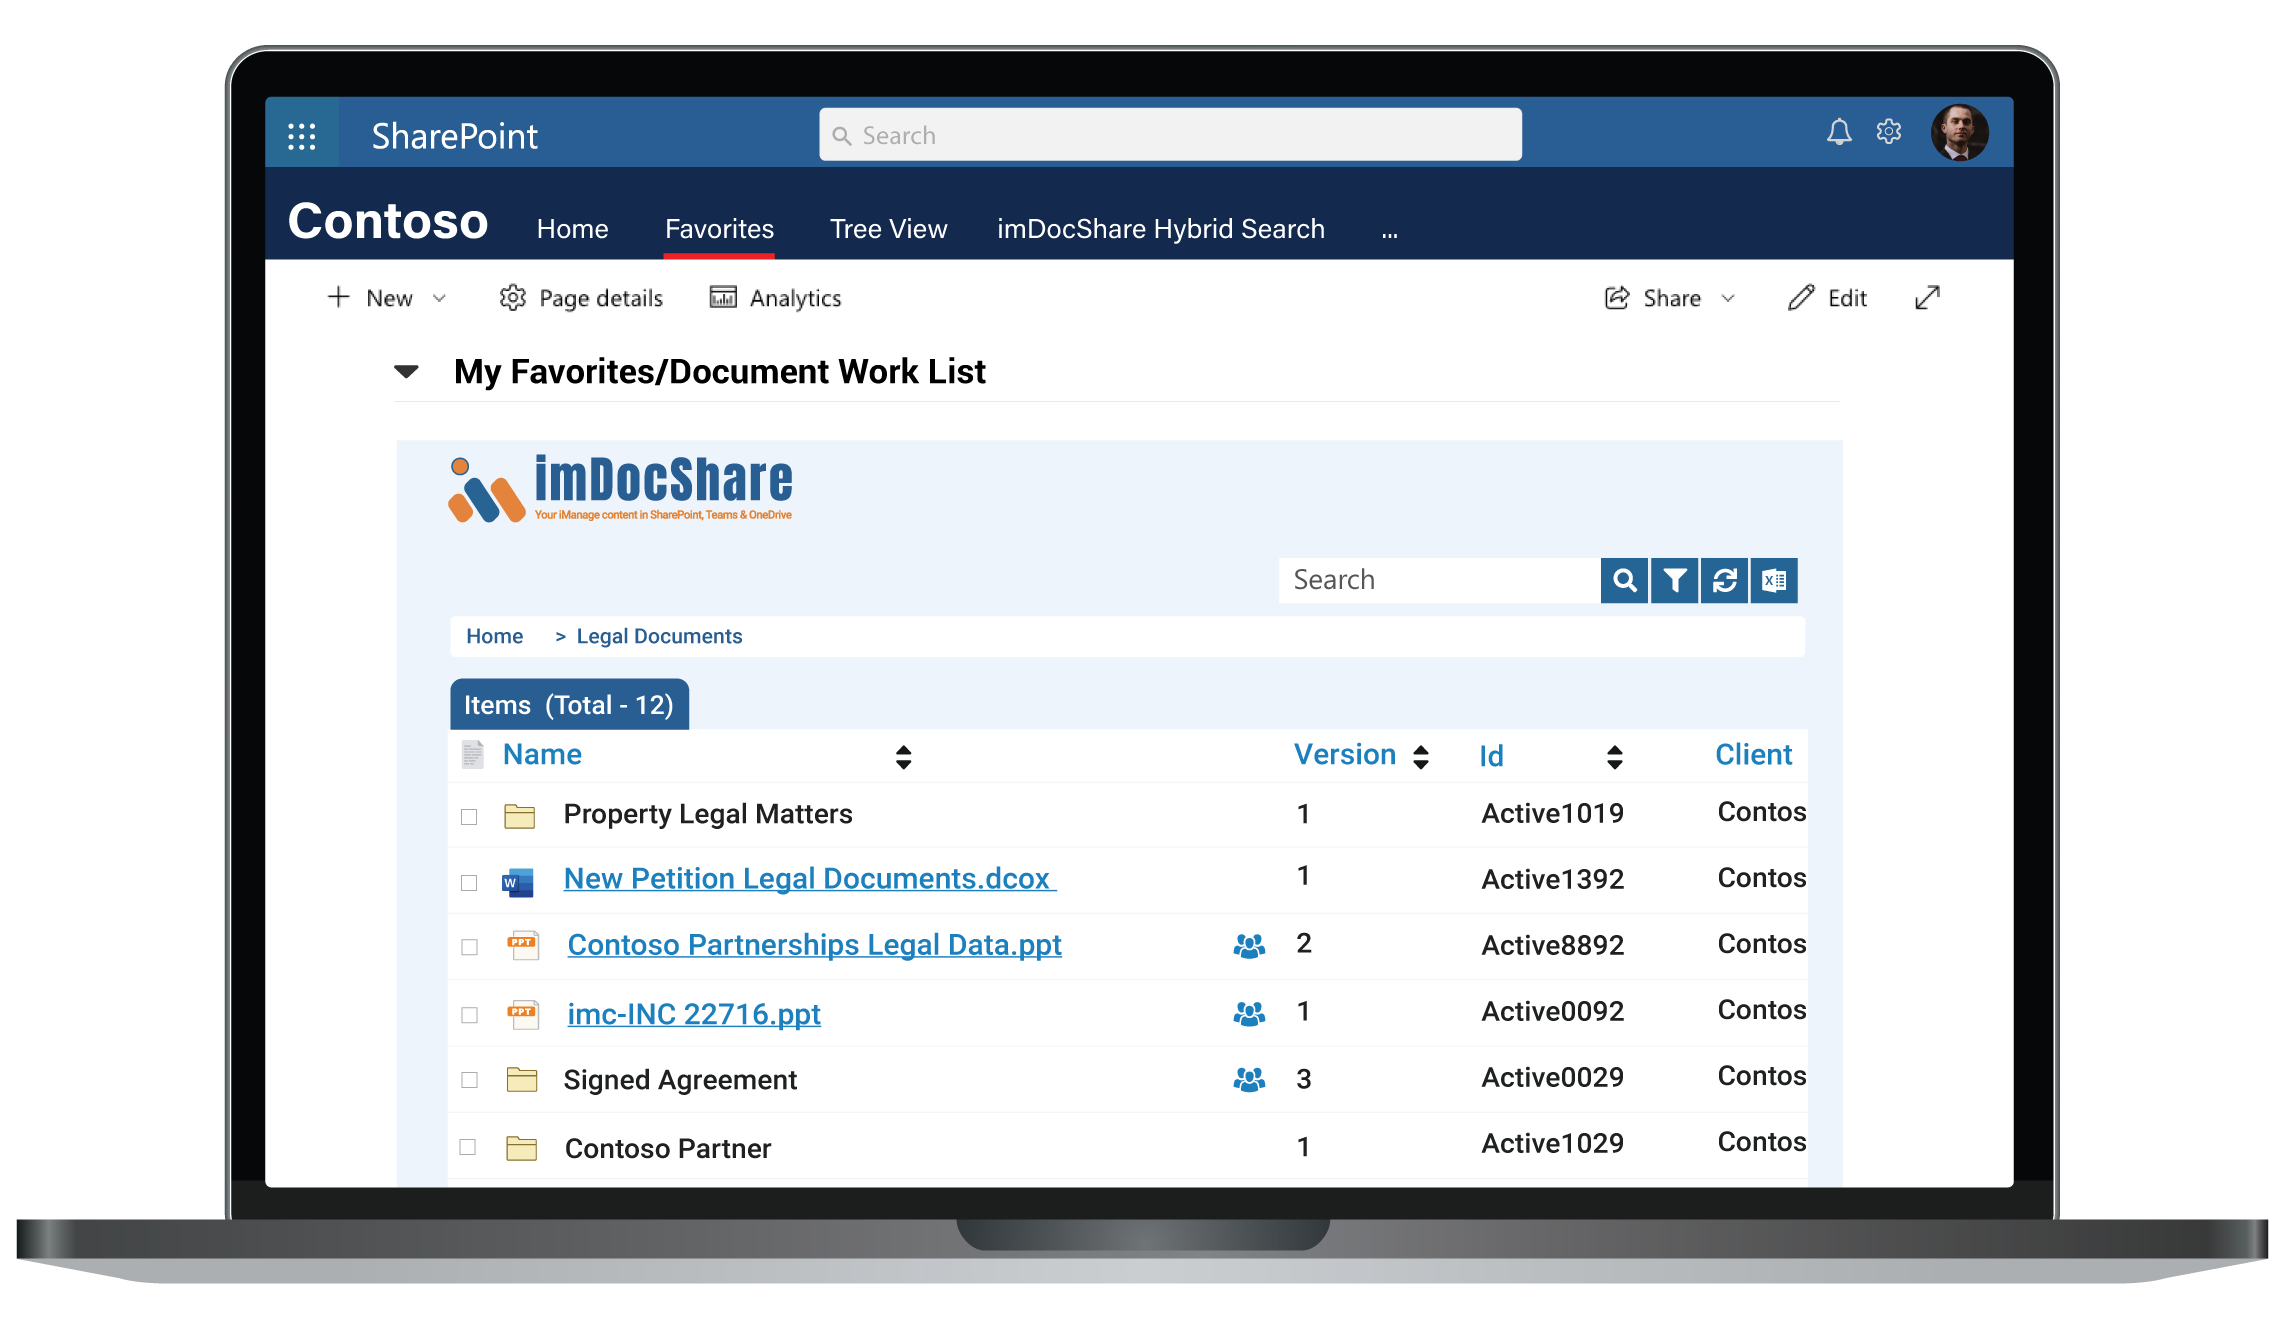Click the imDocShare logo
Viewport: 2296px width, 1342px height.
620,488
